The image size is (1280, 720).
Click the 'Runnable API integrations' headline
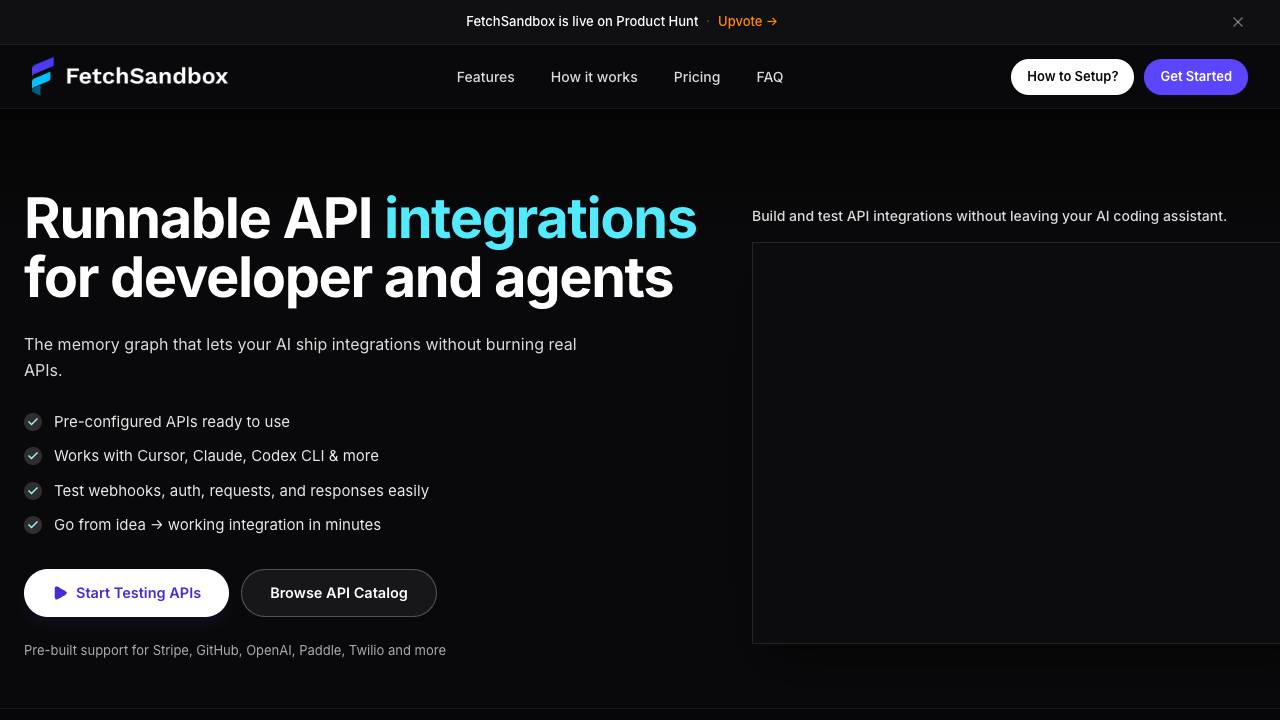[x=360, y=248]
